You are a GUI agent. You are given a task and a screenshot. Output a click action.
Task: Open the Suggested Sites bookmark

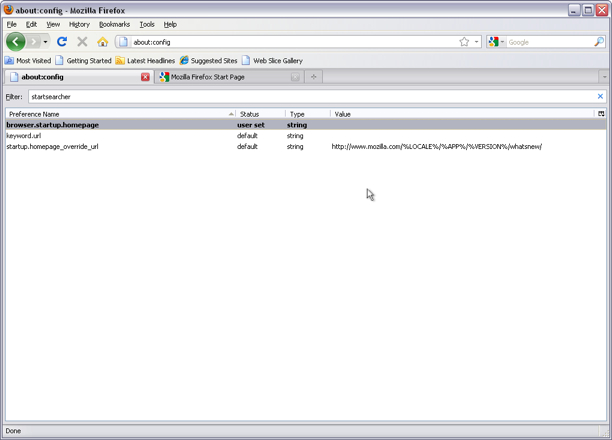[x=208, y=61]
